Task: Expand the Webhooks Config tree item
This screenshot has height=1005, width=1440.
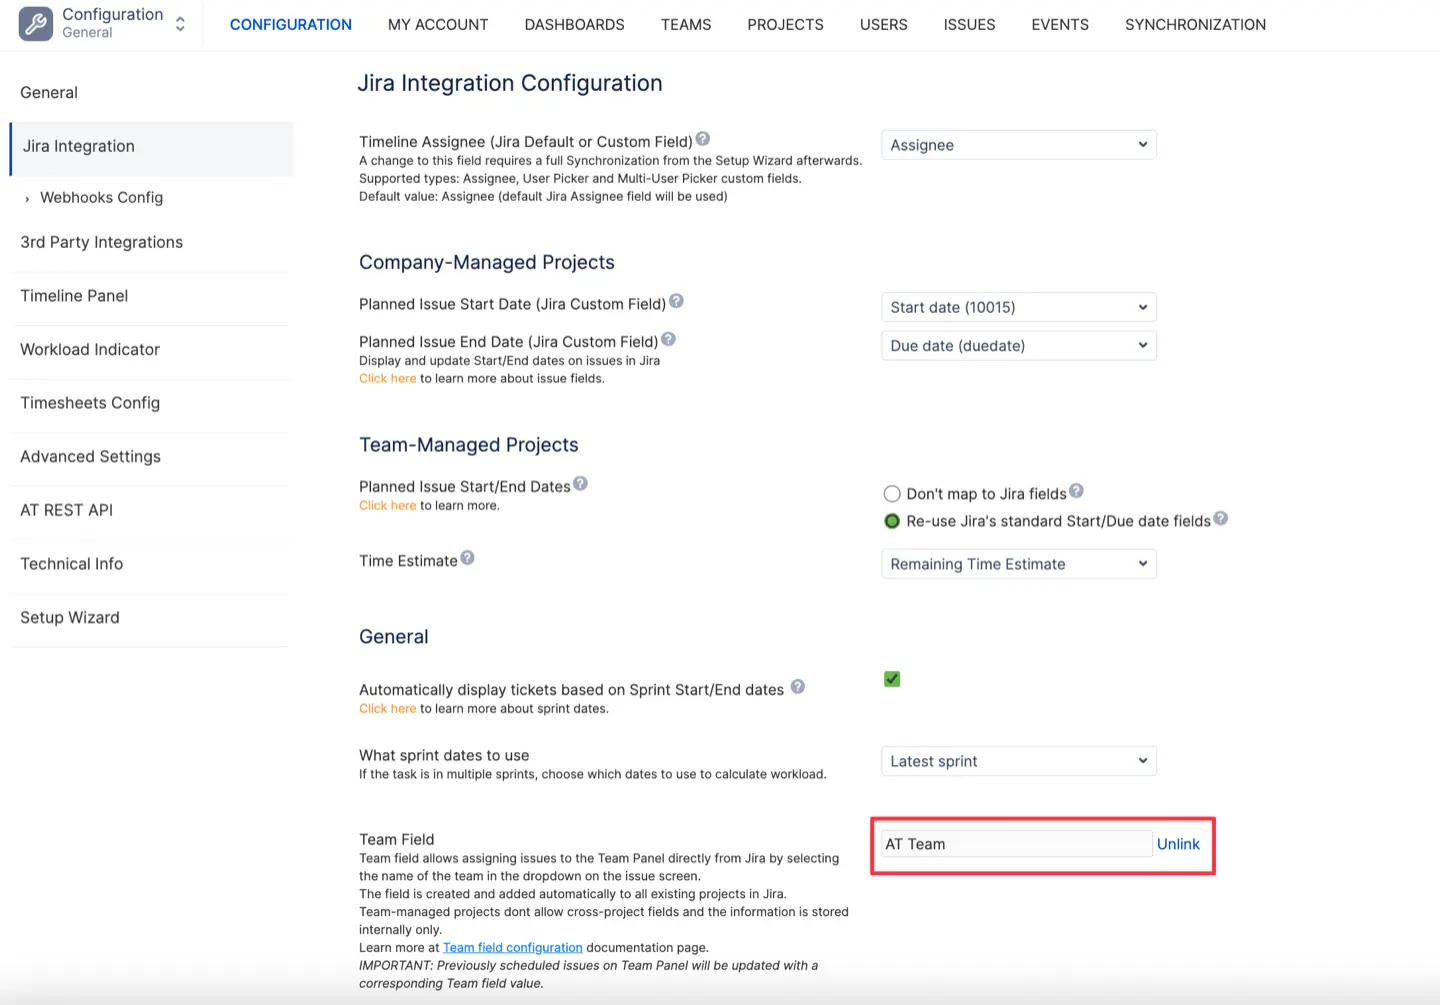Action: click(x=27, y=198)
